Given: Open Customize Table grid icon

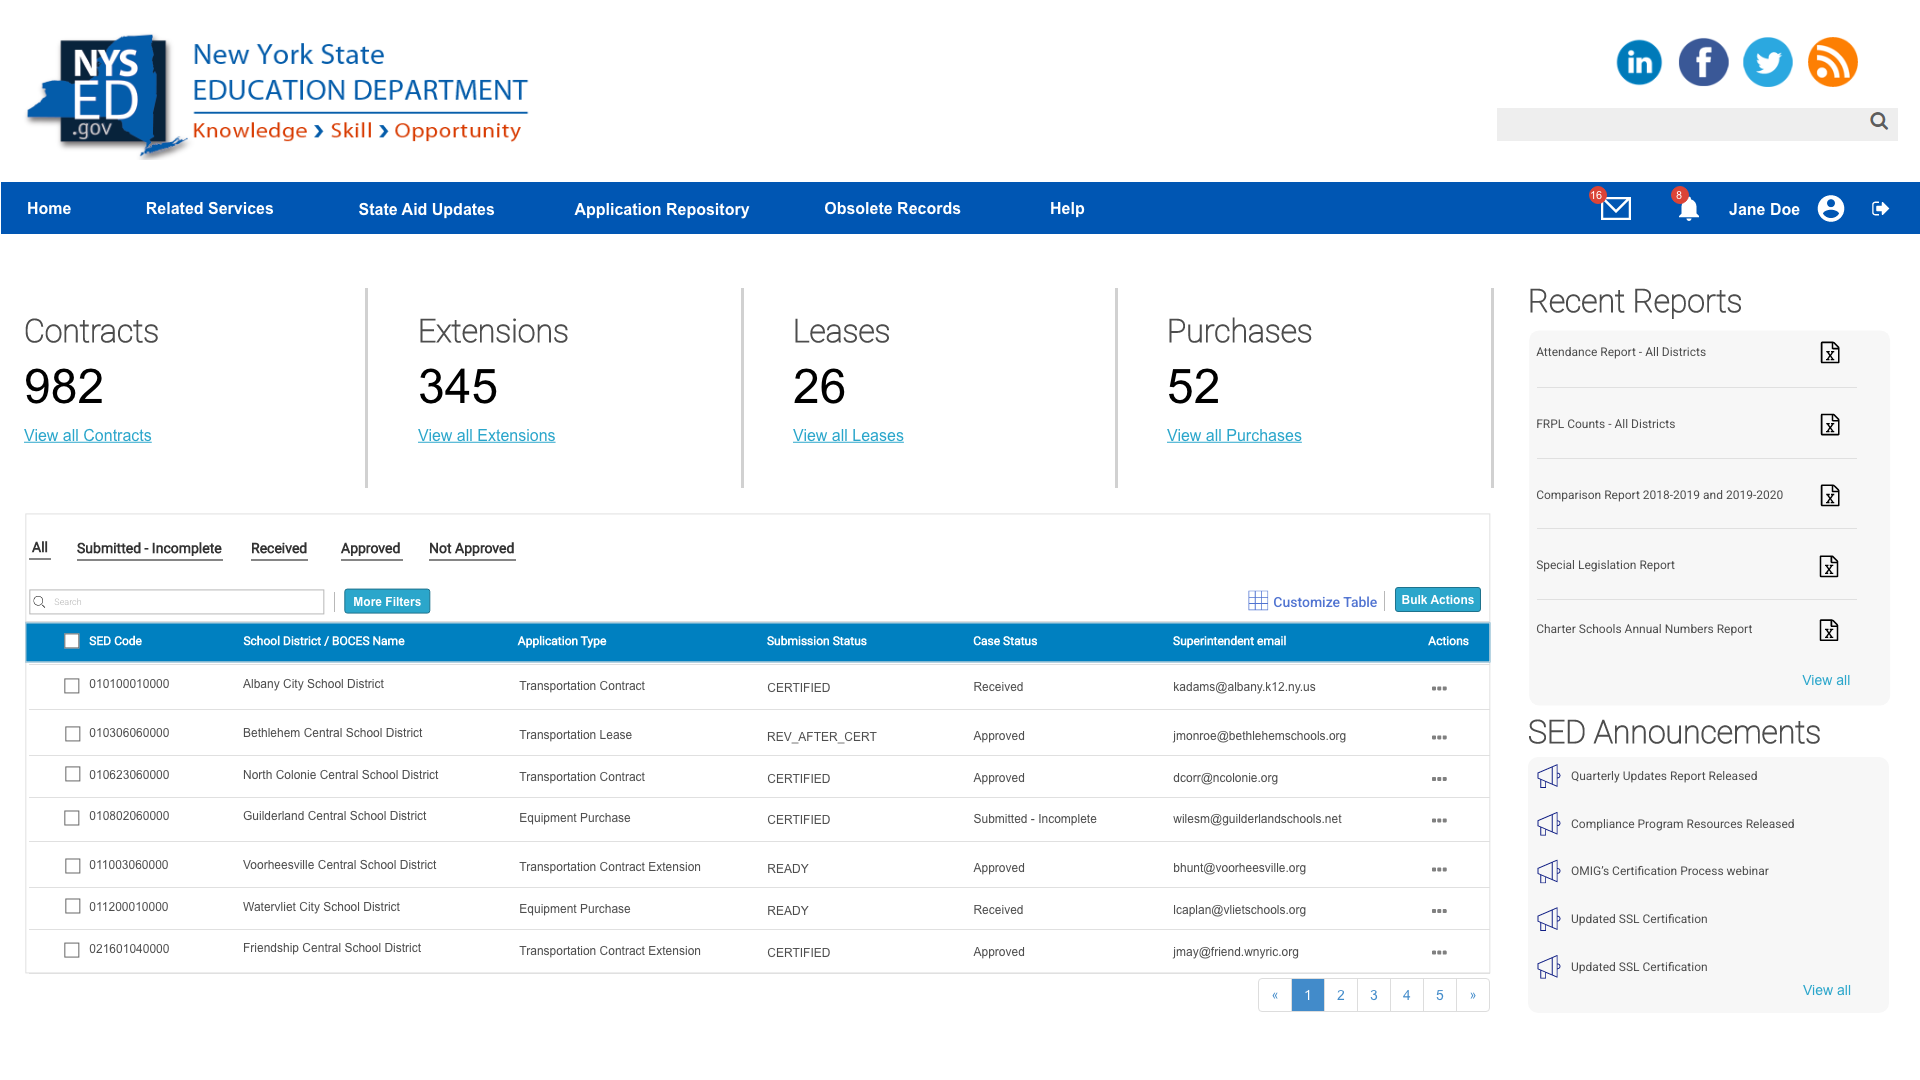Looking at the screenshot, I should click(x=1257, y=600).
